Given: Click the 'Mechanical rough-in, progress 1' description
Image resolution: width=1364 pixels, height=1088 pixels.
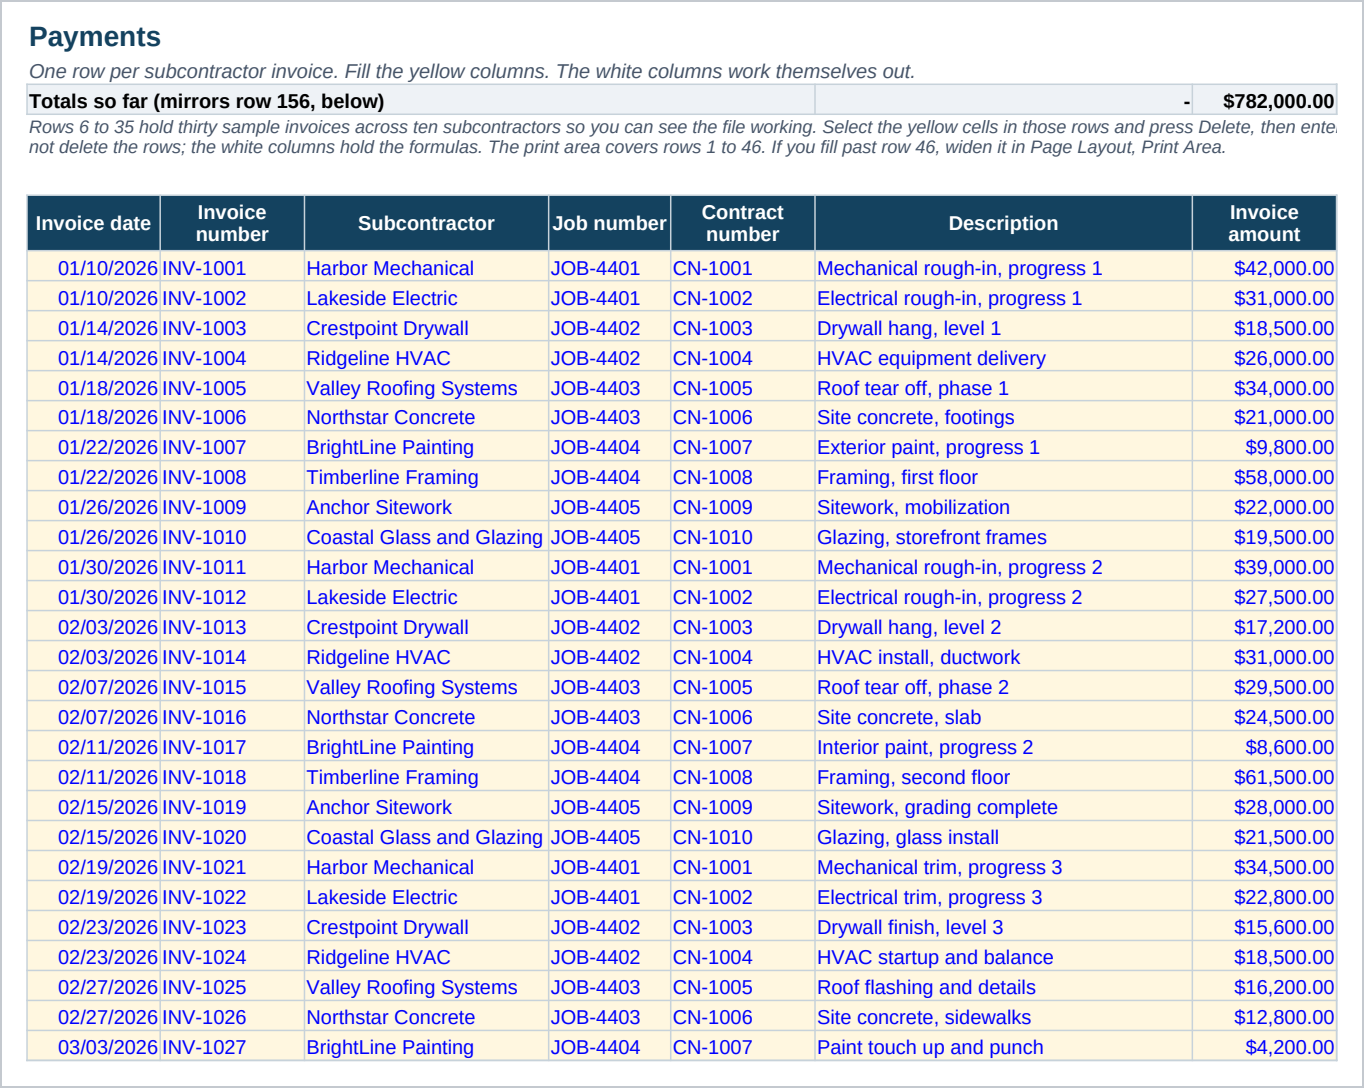Looking at the screenshot, I should tap(1003, 268).
